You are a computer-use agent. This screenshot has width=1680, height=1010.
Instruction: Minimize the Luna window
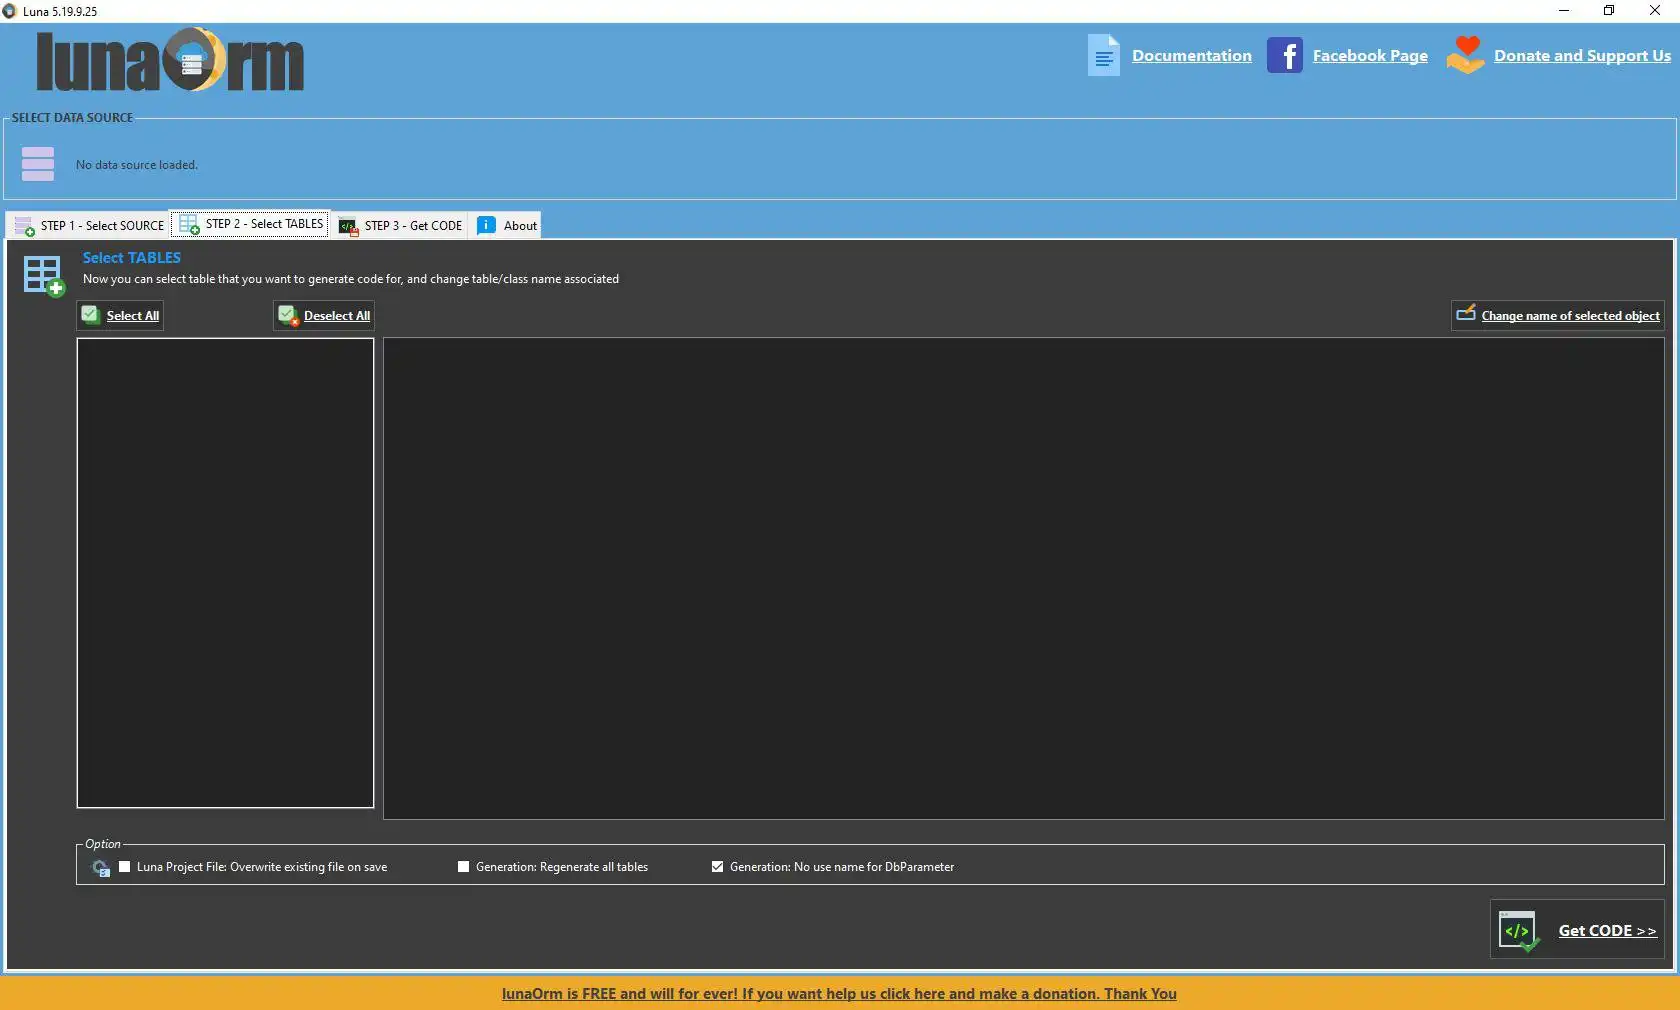click(x=1564, y=11)
